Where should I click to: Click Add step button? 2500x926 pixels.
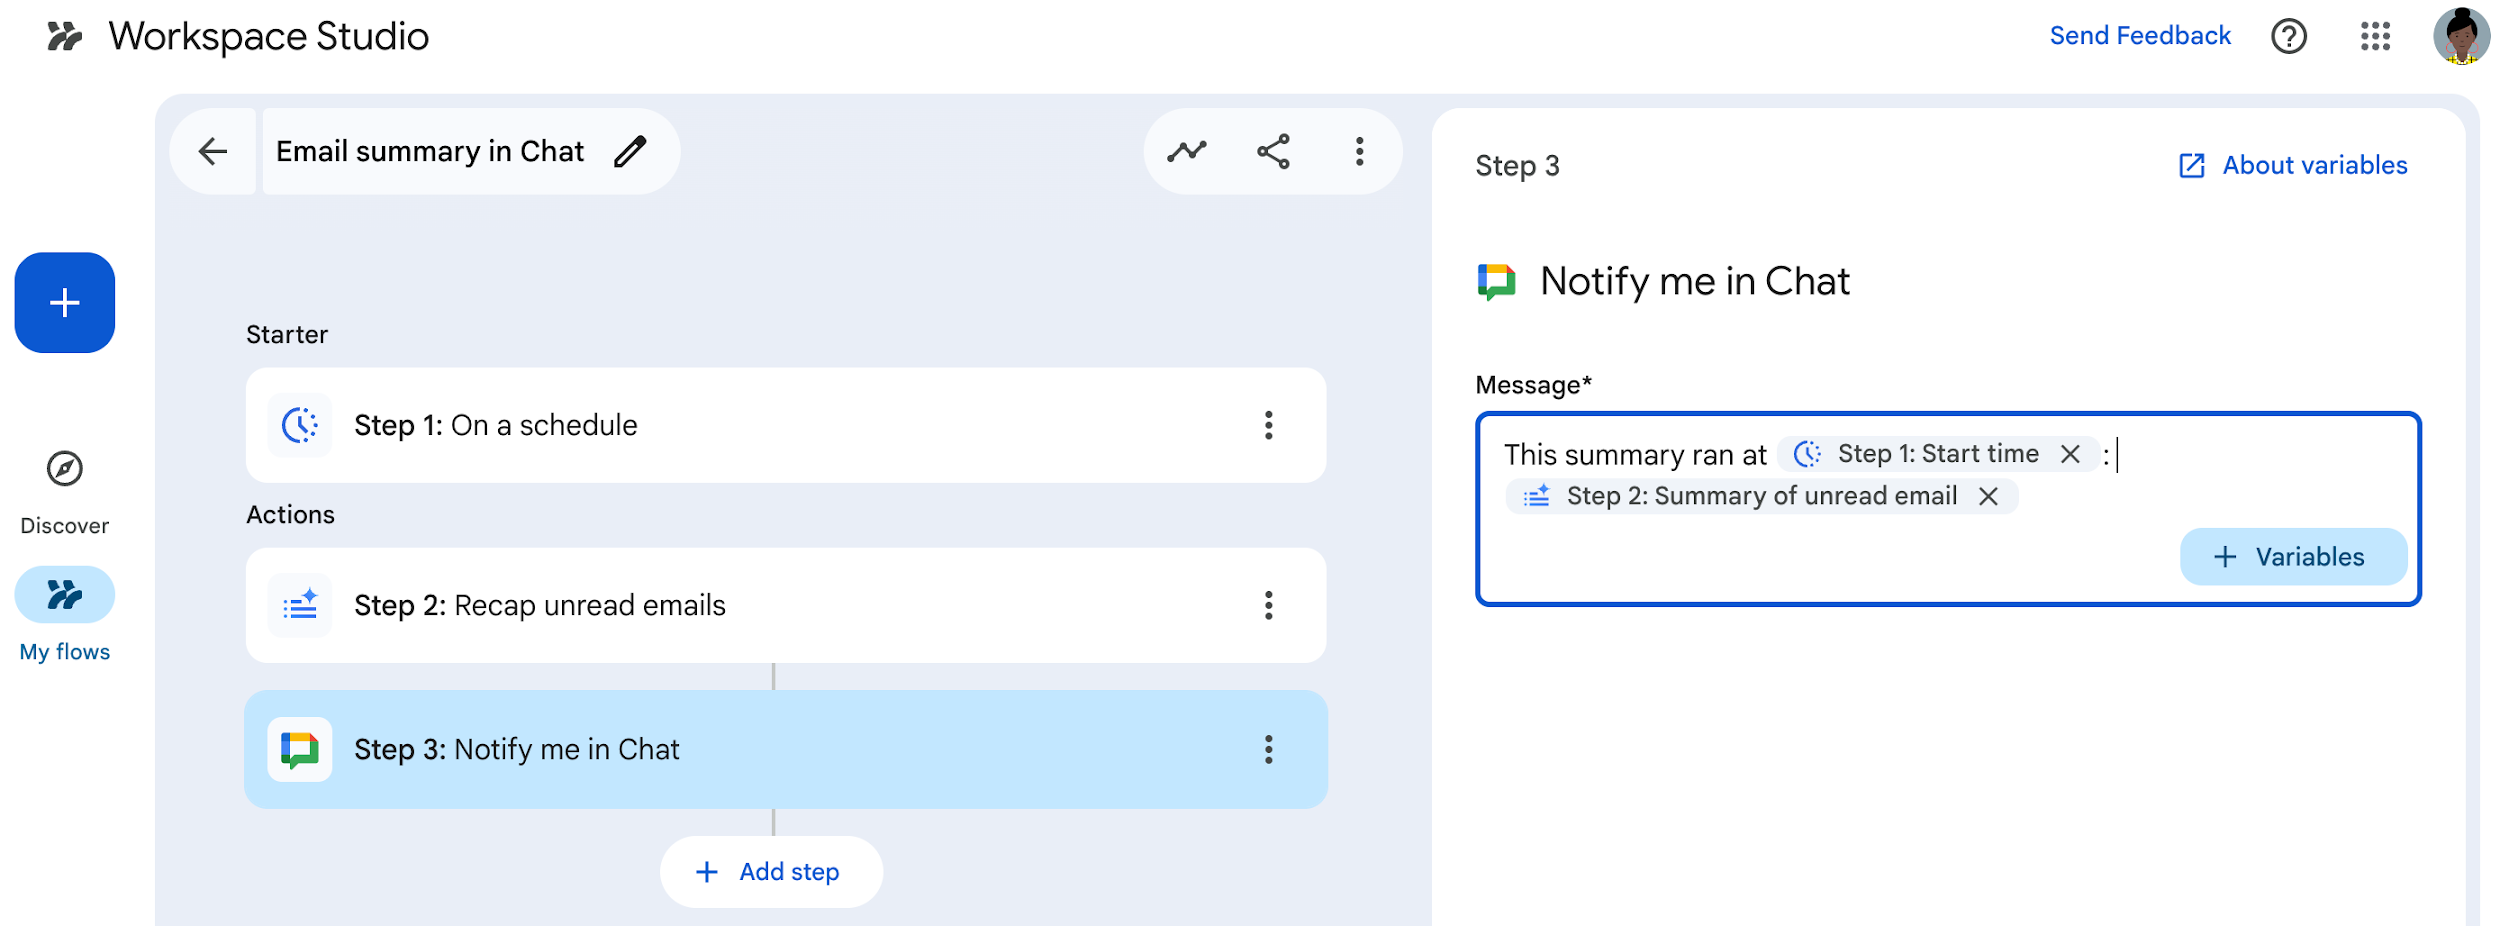[x=771, y=873]
